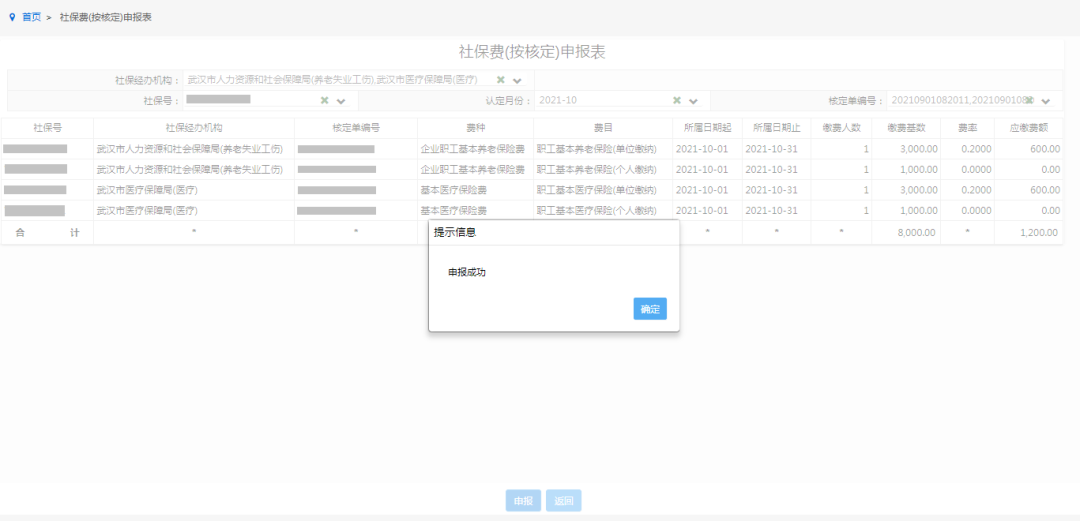
Task: Click the 合计 label in the totals row
Action: click(47, 233)
